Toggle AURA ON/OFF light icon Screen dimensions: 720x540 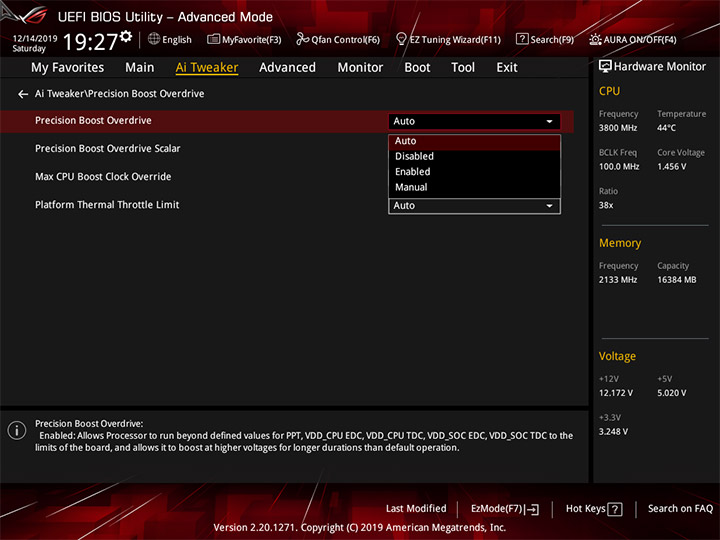point(595,39)
